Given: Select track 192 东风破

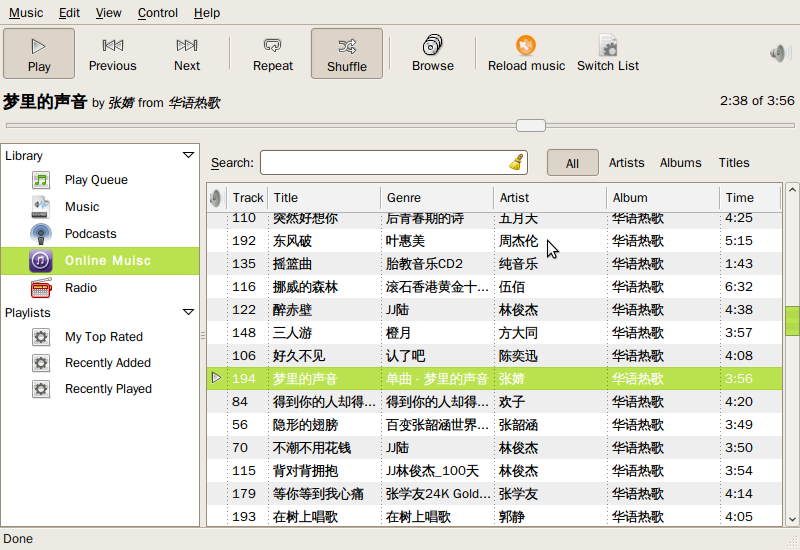Looking at the screenshot, I should pyautogui.click(x=494, y=241).
